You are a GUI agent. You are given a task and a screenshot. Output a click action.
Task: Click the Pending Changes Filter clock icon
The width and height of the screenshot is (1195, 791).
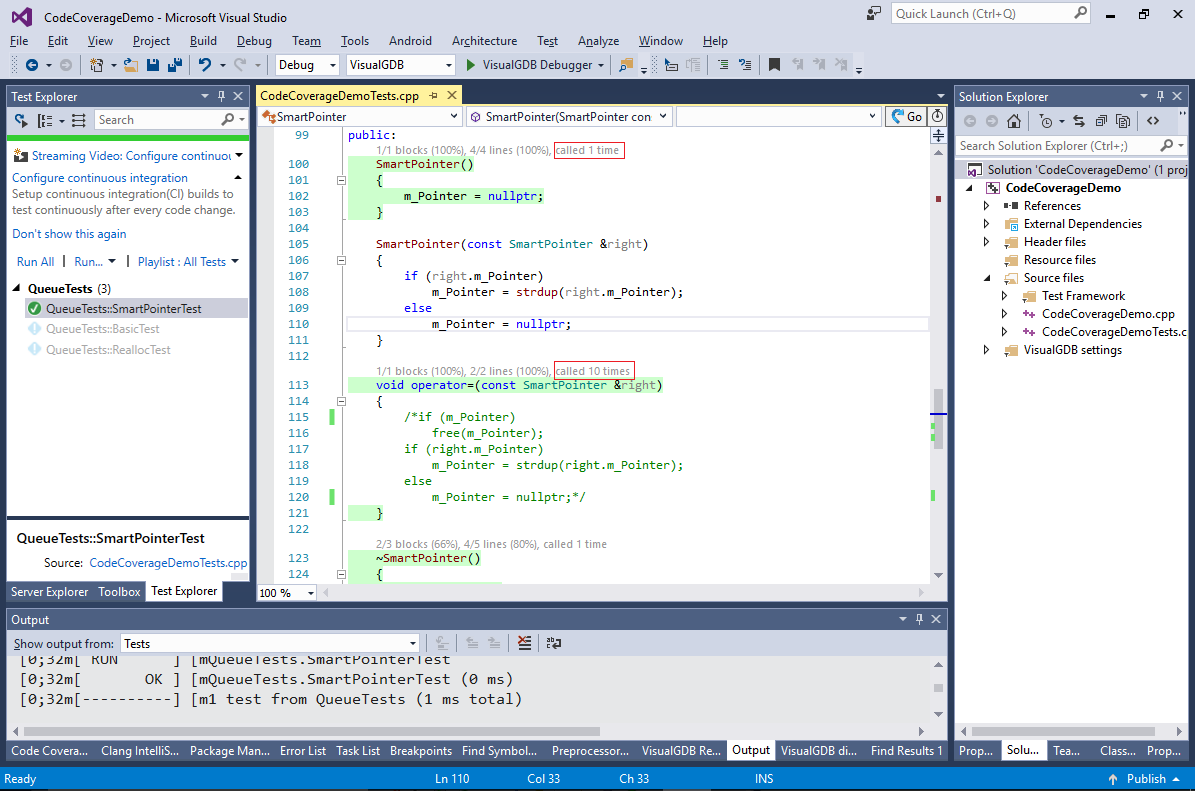coord(1046,121)
